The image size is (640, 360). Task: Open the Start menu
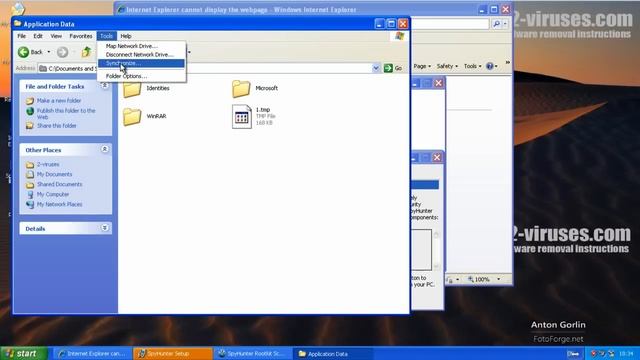(x=24, y=353)
